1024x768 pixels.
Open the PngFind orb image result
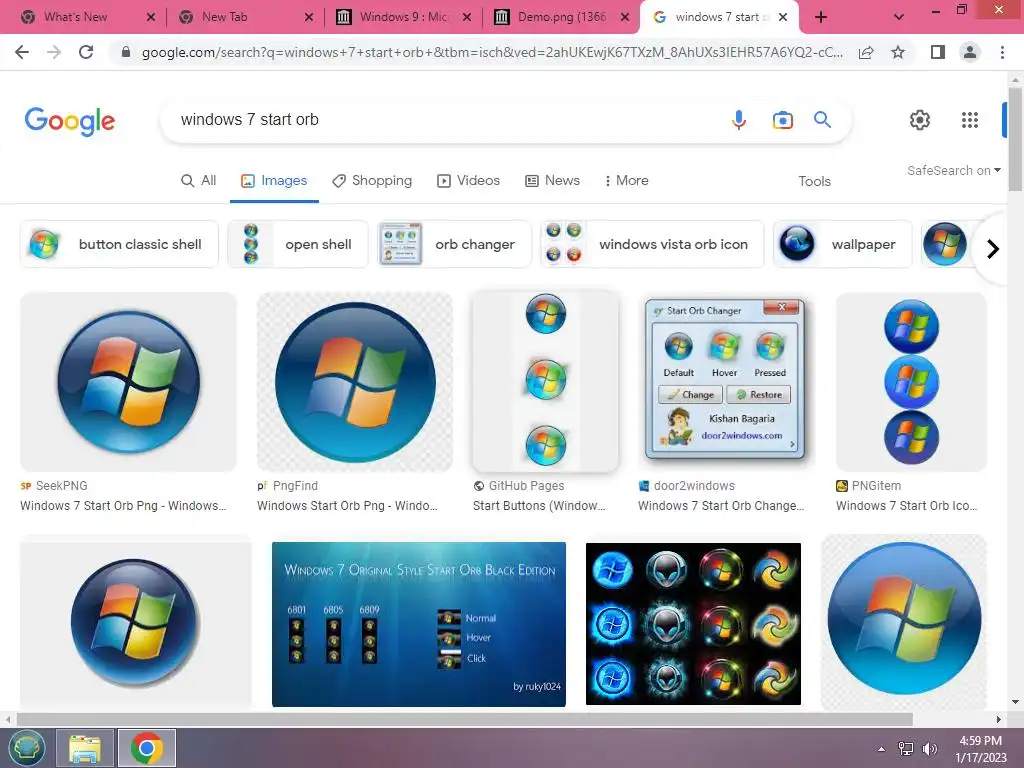pyautogui.click(x=355, y=382)
